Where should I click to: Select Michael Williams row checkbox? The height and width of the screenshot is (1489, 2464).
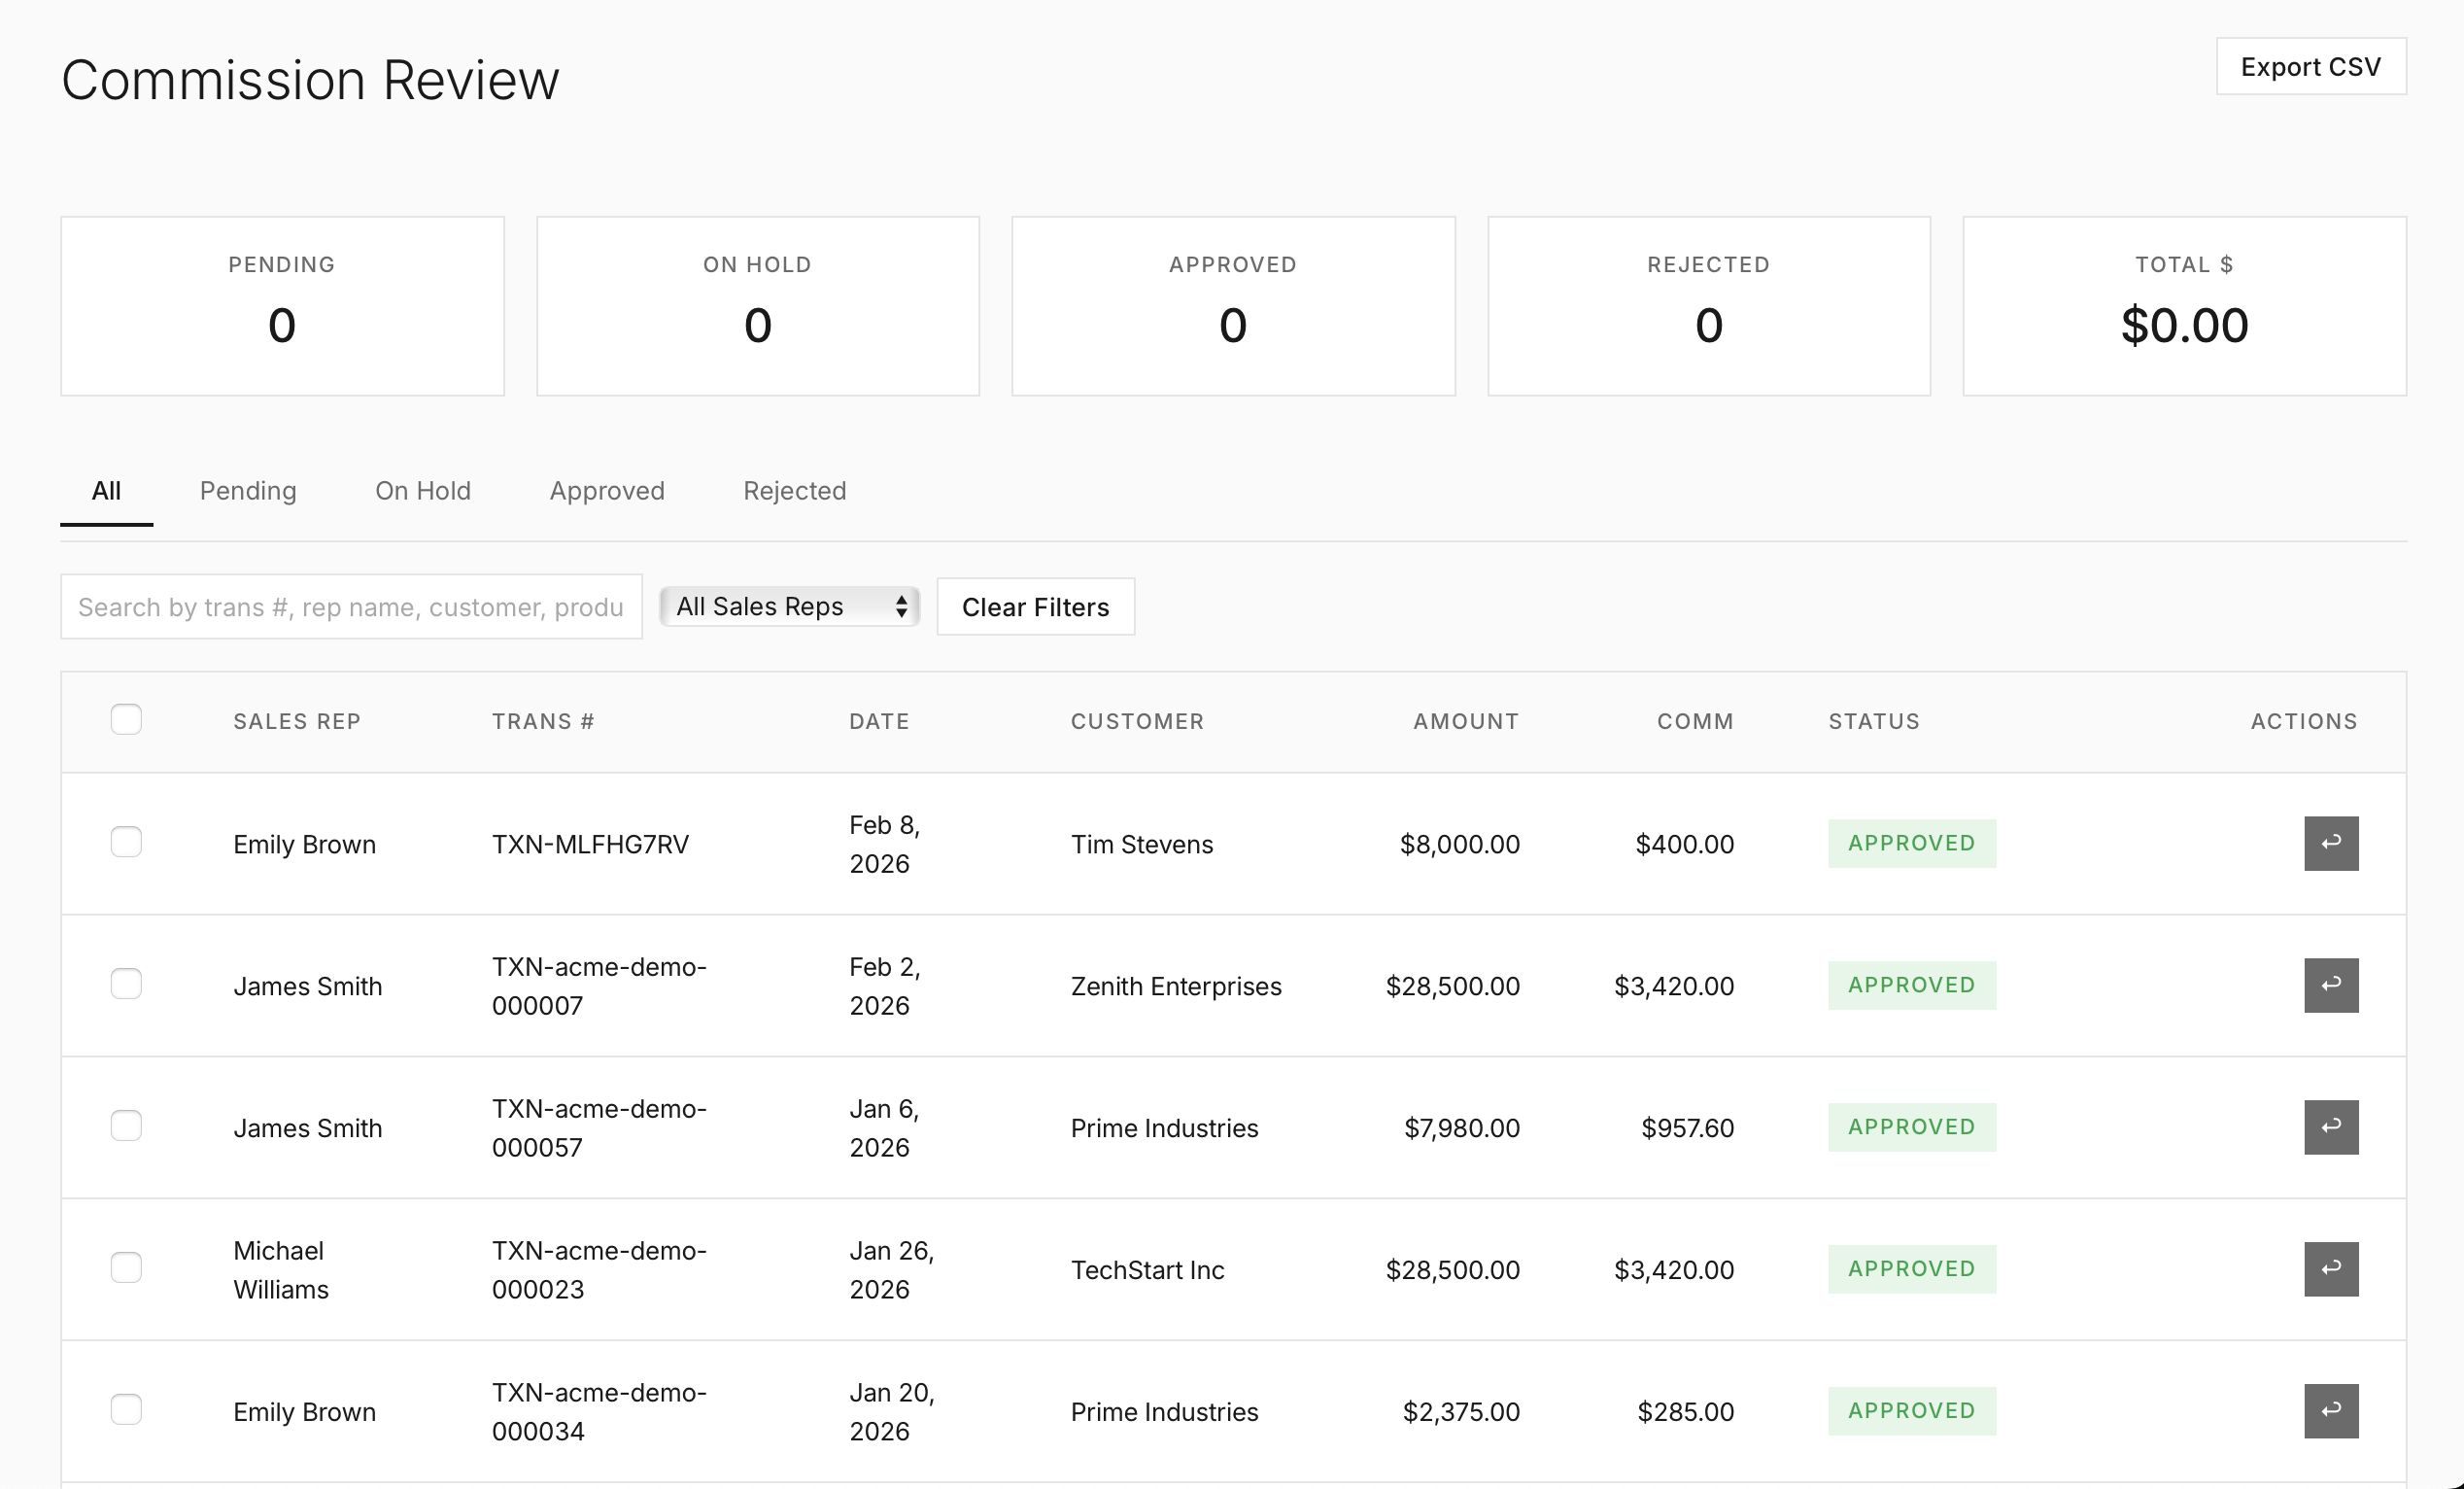pos(126,1268)
